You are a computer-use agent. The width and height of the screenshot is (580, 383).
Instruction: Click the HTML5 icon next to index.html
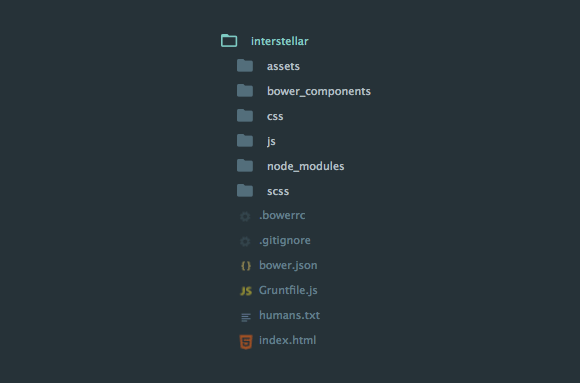tap(246, 342)
